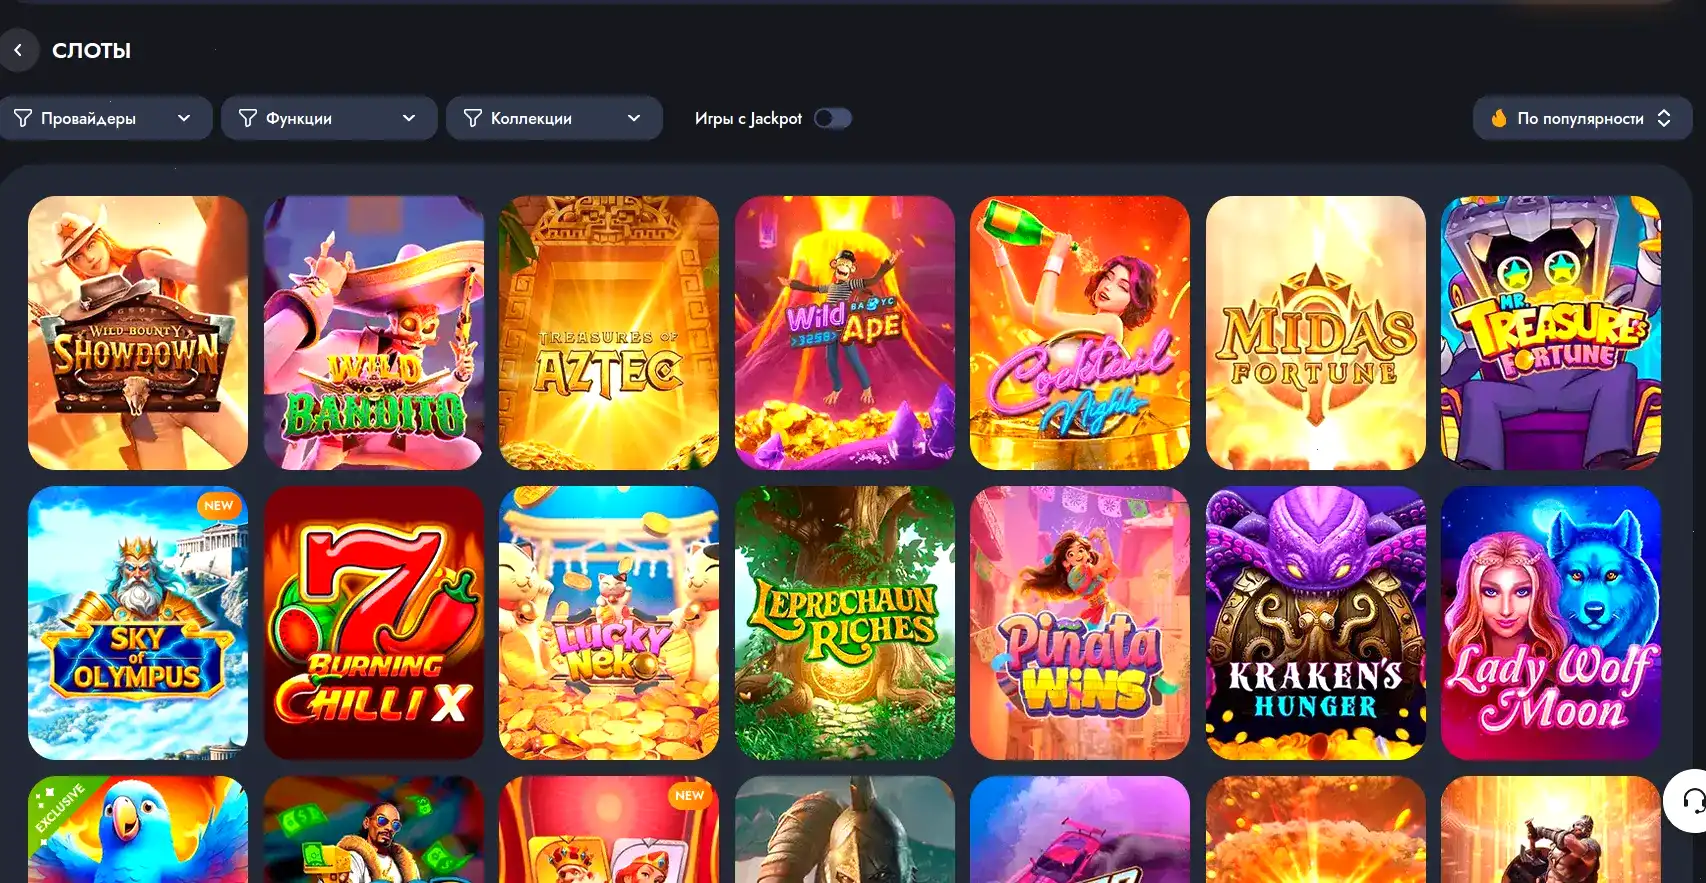Click the NEW badge on Sky of Olympus

coord(218,505)
